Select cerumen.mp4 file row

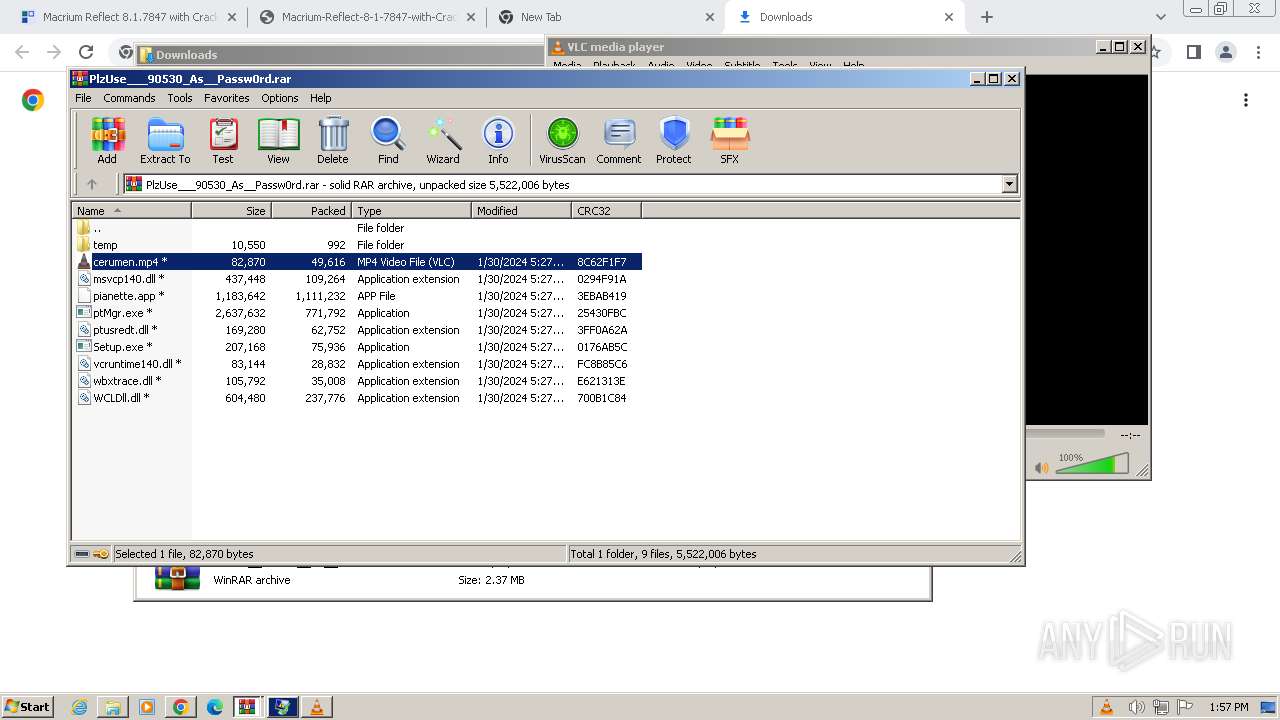point(357,262)
